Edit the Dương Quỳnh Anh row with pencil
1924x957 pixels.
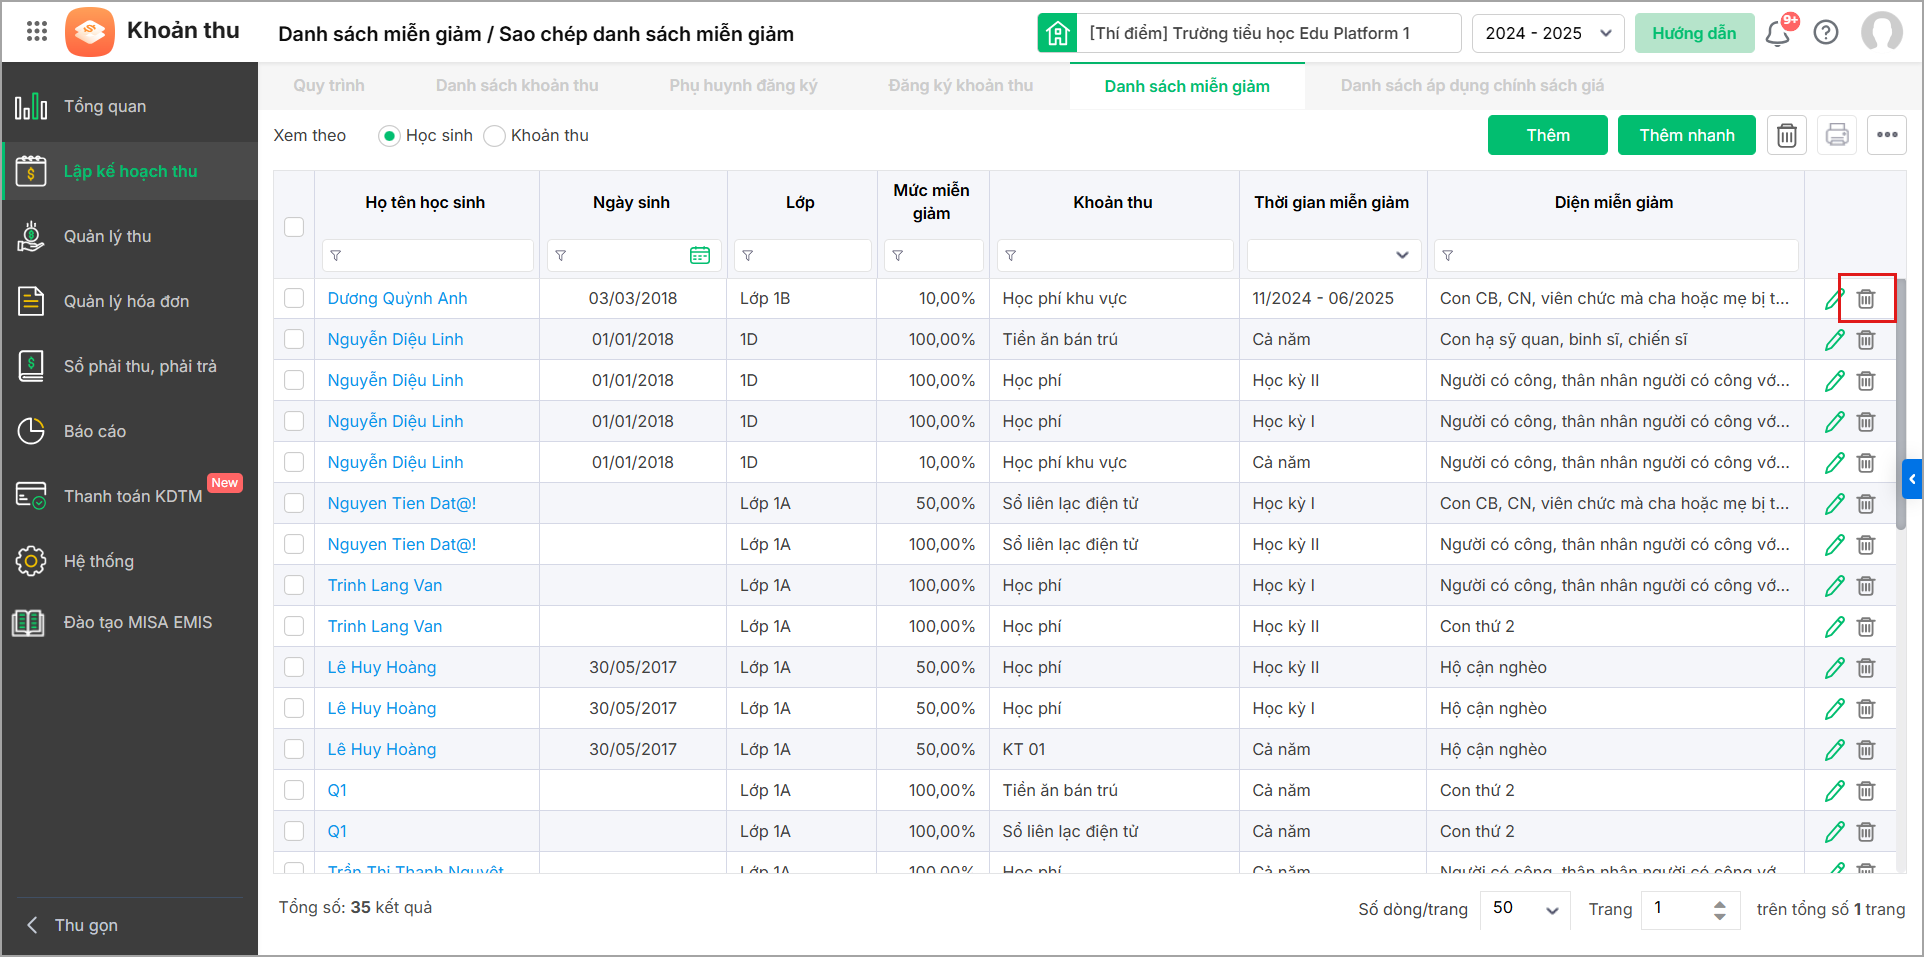tap(1834, 299)
